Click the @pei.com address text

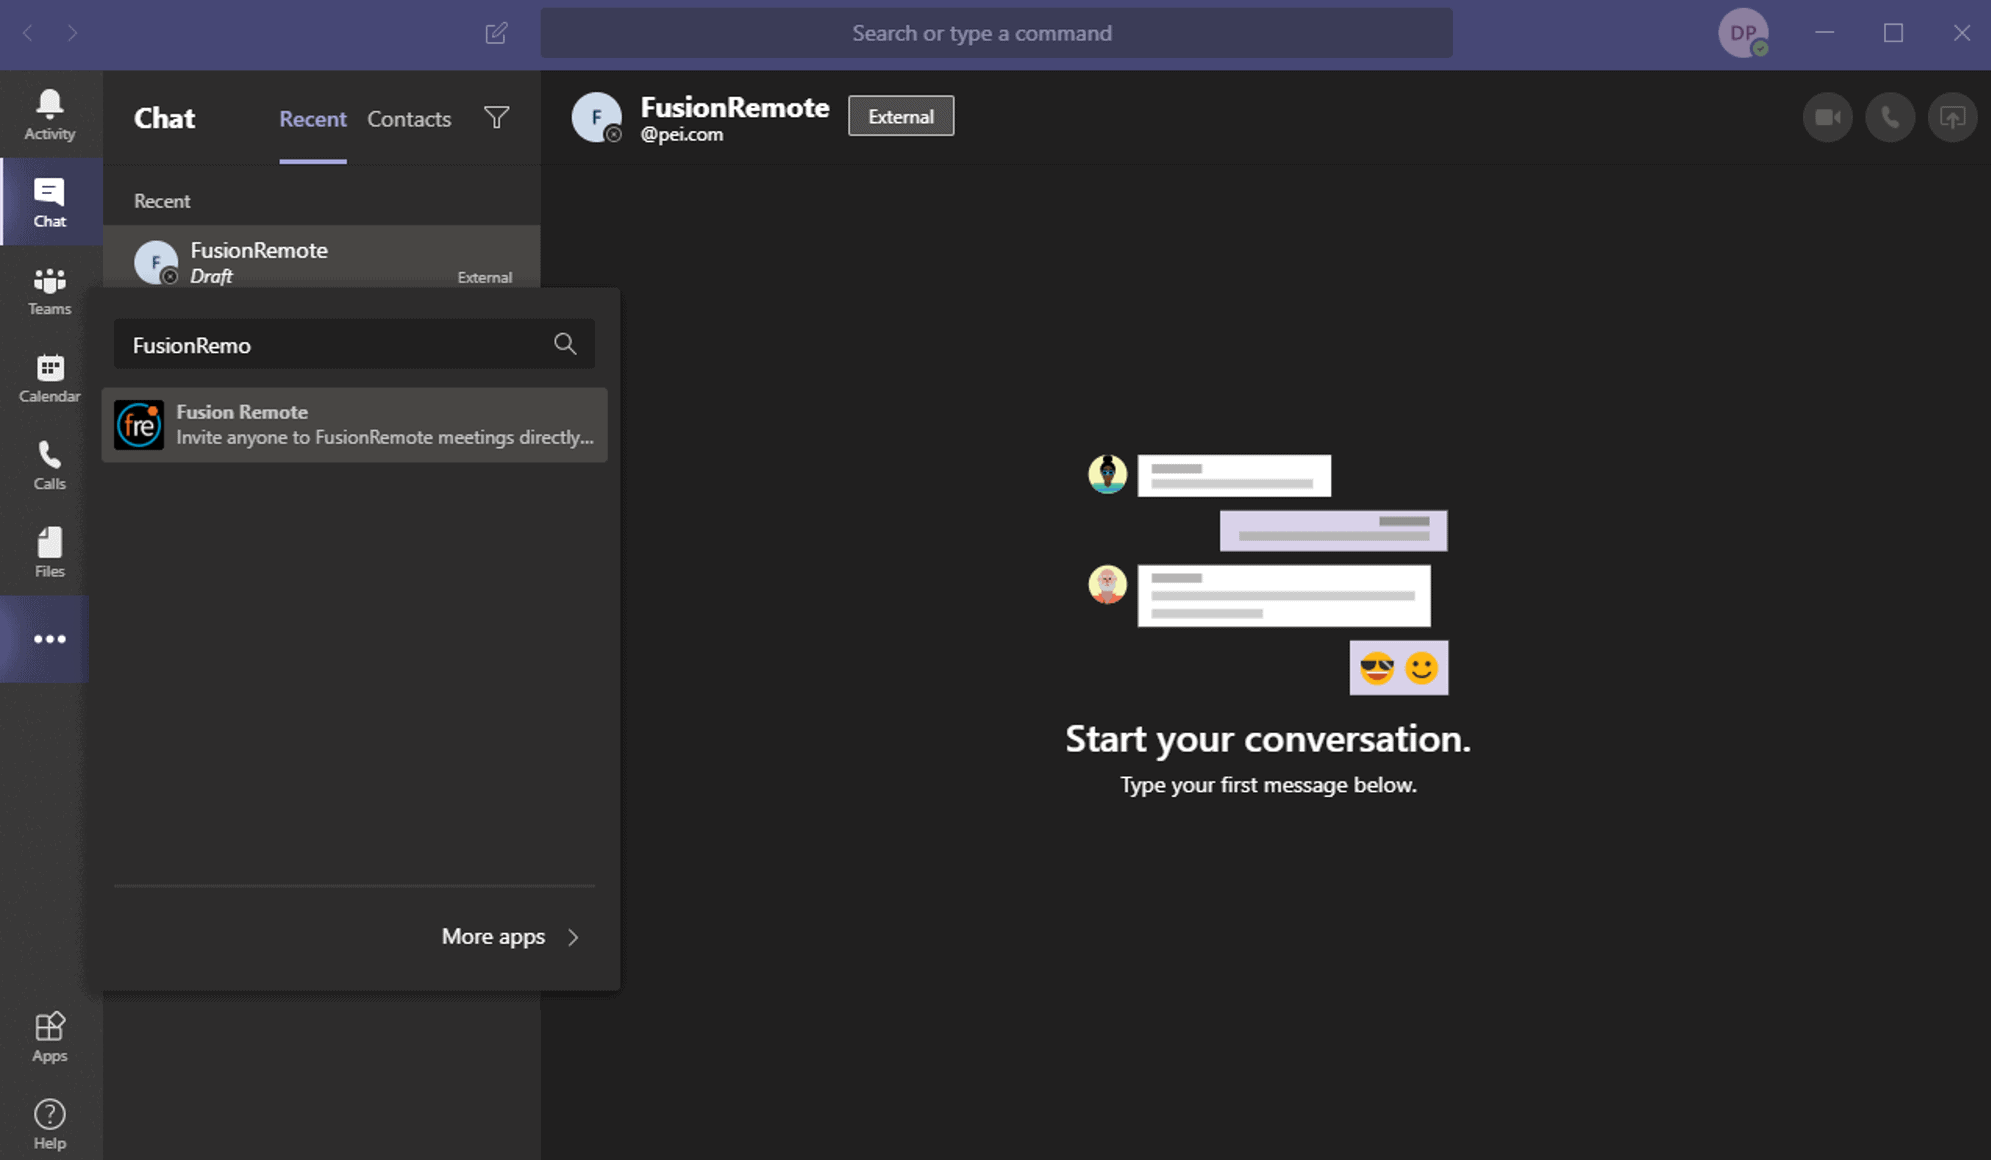point(681,135)
